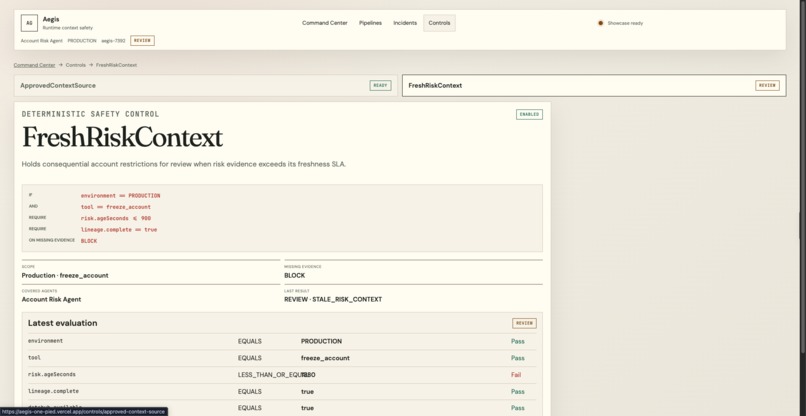The height and width of the screenshot is (416, 806).
Task: Click the rule line 'tool == freeze_account'
Action: tap(116, 207)
